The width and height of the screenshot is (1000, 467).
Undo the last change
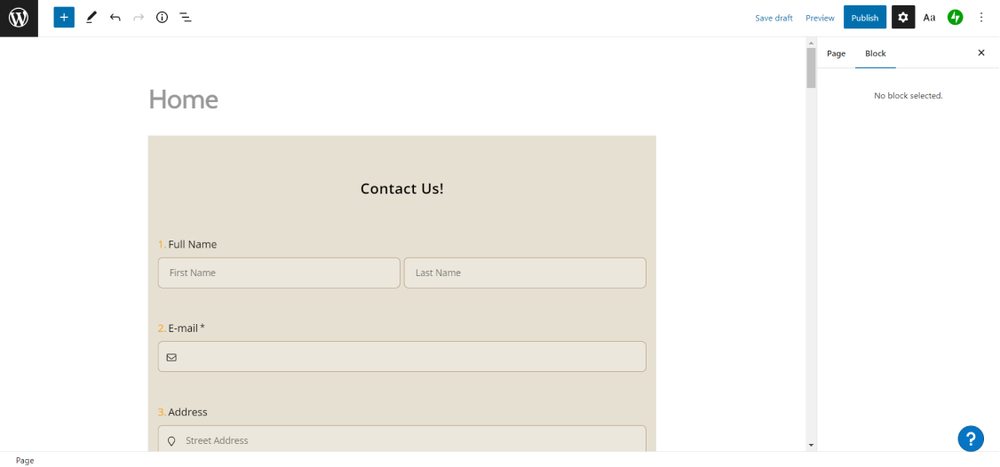(115, 18)
